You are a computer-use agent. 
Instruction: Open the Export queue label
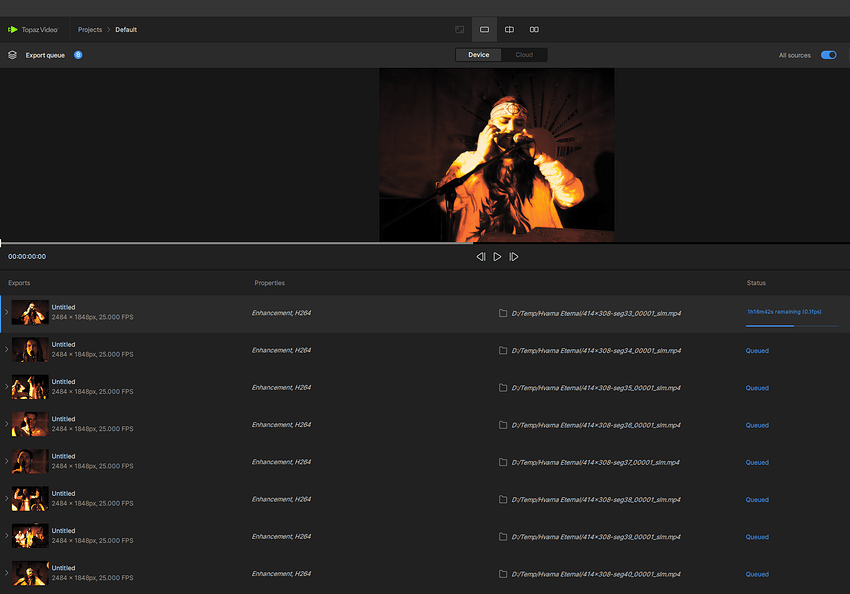click(45, 55)
